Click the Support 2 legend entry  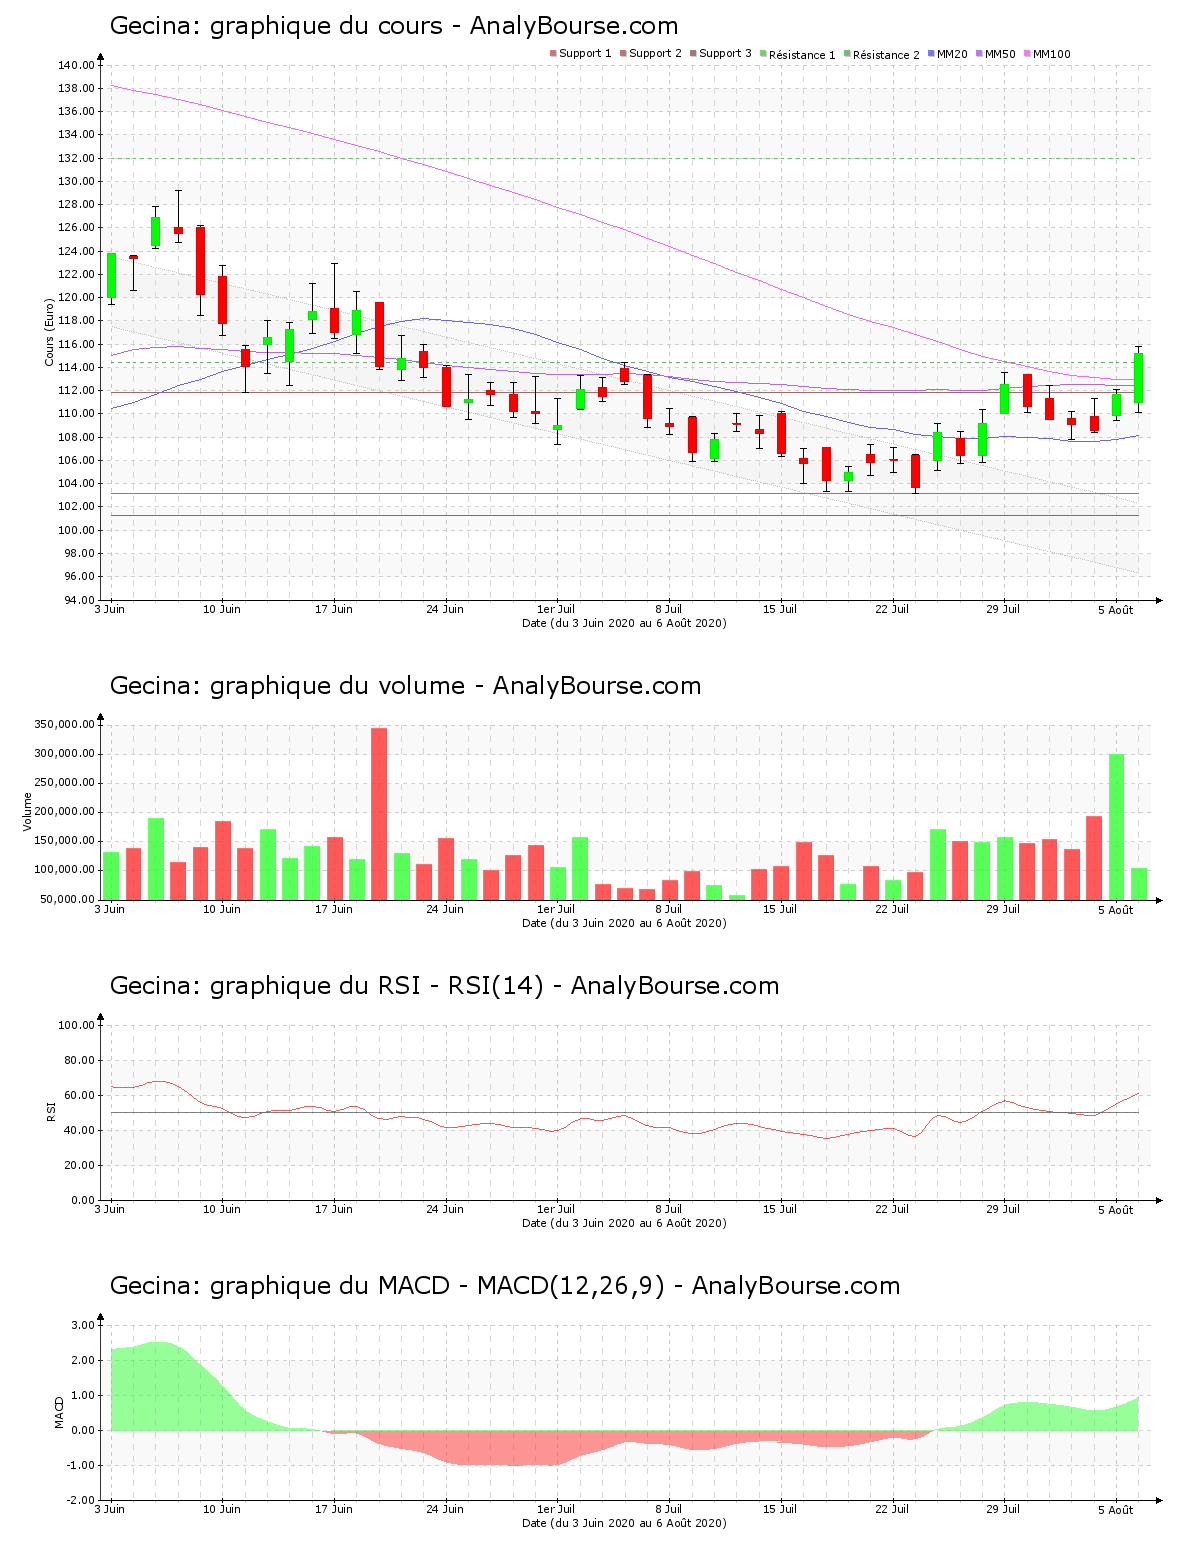(650, 54)
